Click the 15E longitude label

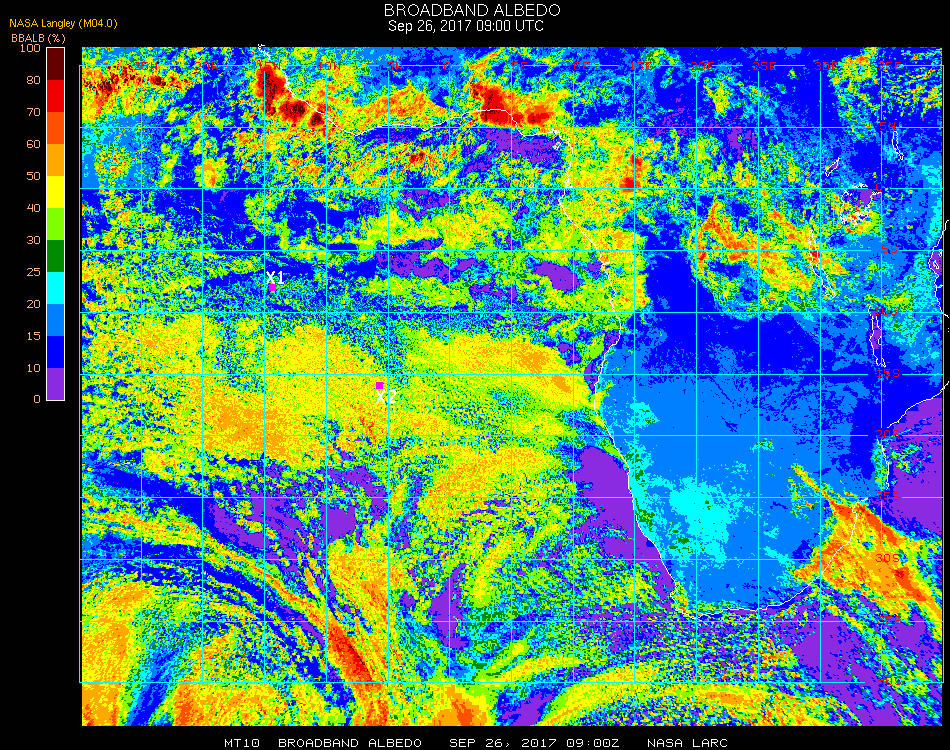(640, 66)
